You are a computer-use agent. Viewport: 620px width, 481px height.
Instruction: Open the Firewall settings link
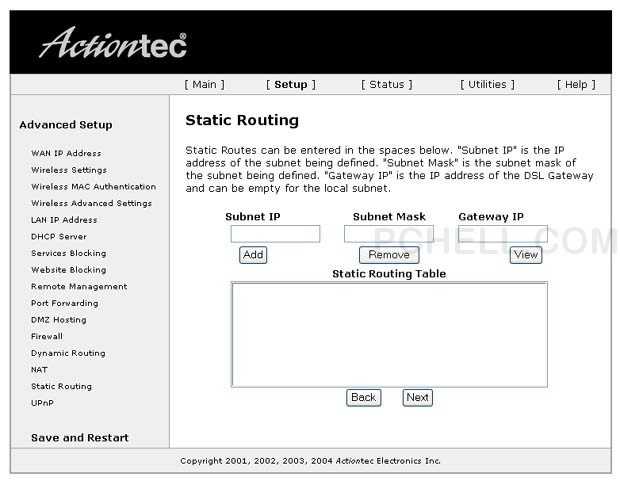tap(47, 337)
